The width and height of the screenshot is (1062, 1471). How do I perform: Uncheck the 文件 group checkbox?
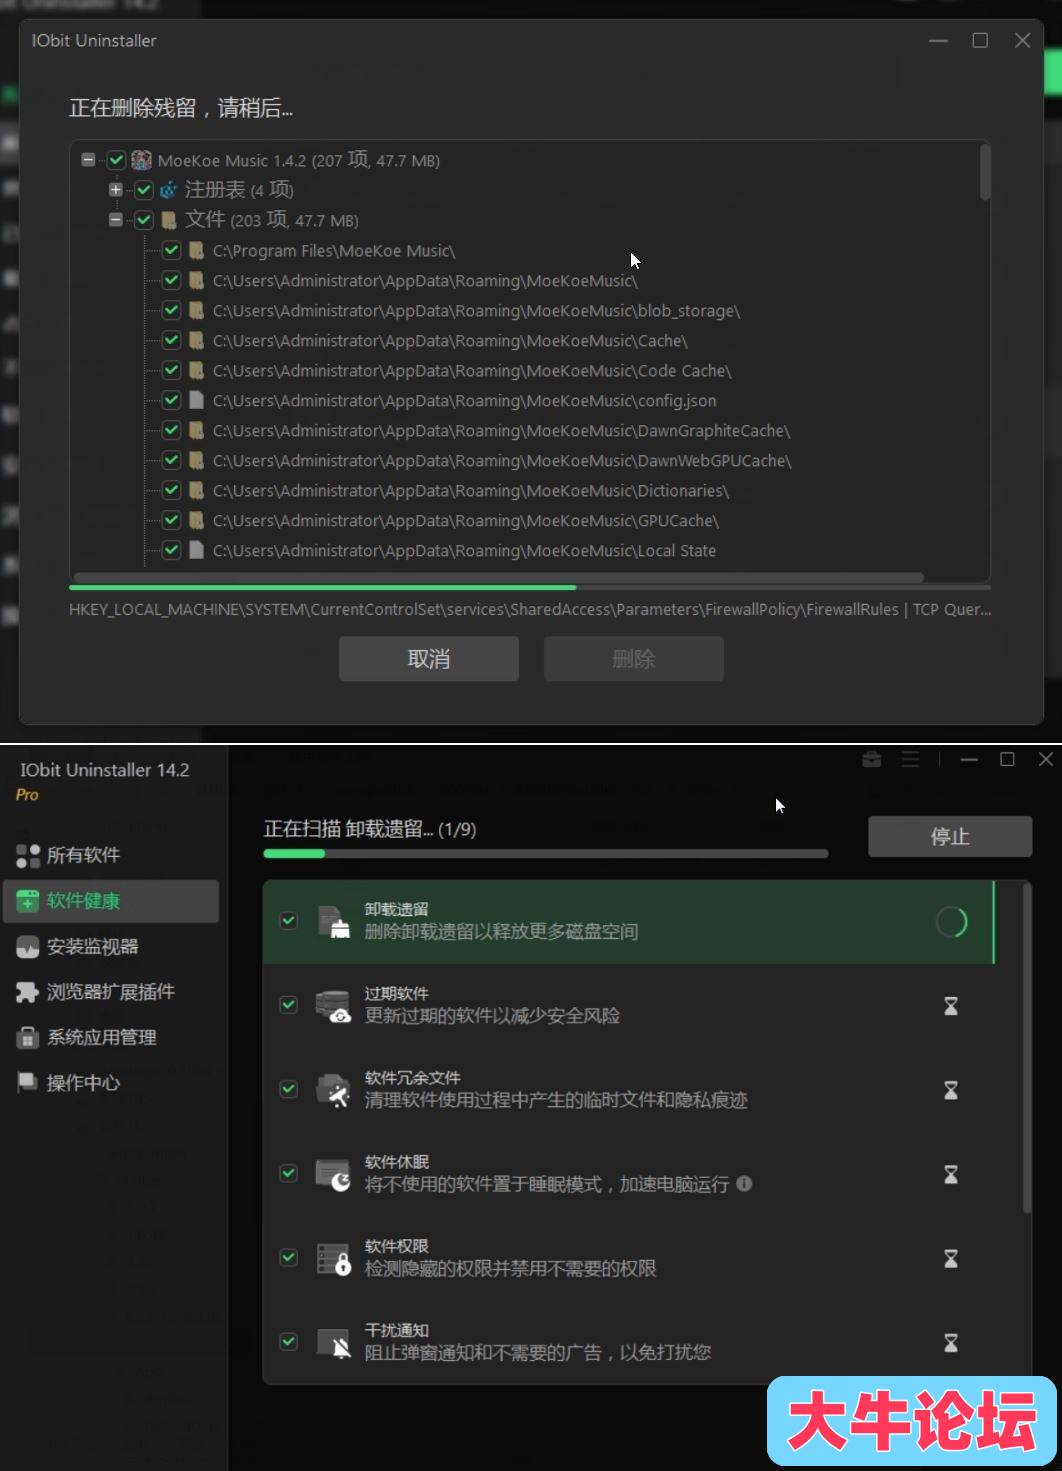(x=144, y=220)
